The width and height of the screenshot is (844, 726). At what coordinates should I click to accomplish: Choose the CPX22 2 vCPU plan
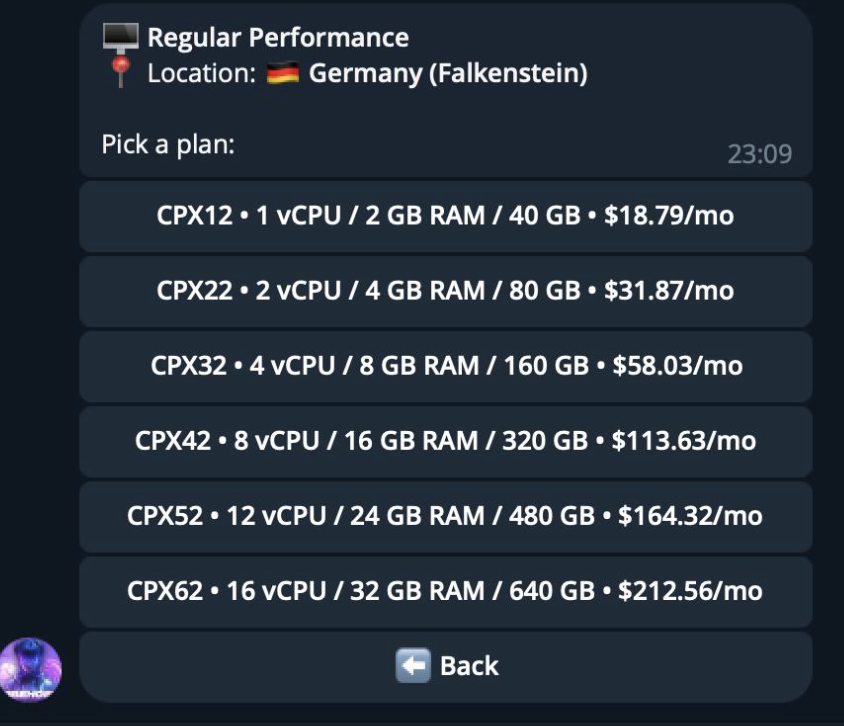[446, 291]
